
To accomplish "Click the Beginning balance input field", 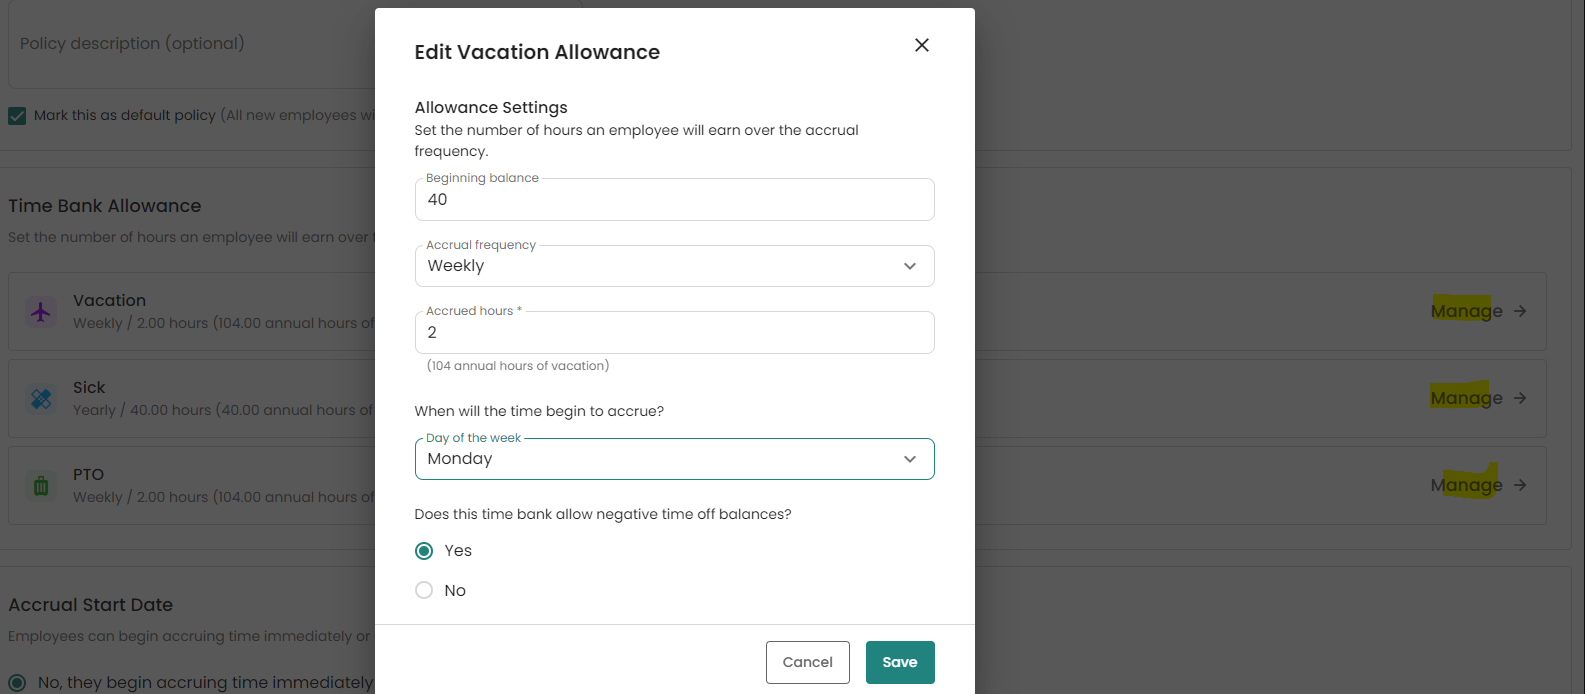I will [674, 200].
